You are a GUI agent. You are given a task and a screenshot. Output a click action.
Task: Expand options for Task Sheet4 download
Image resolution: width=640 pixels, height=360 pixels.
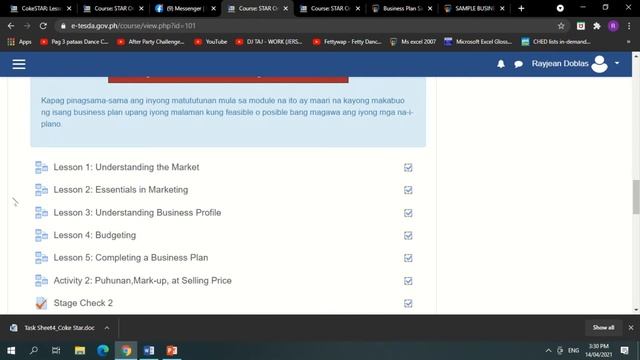click(107, 328)
